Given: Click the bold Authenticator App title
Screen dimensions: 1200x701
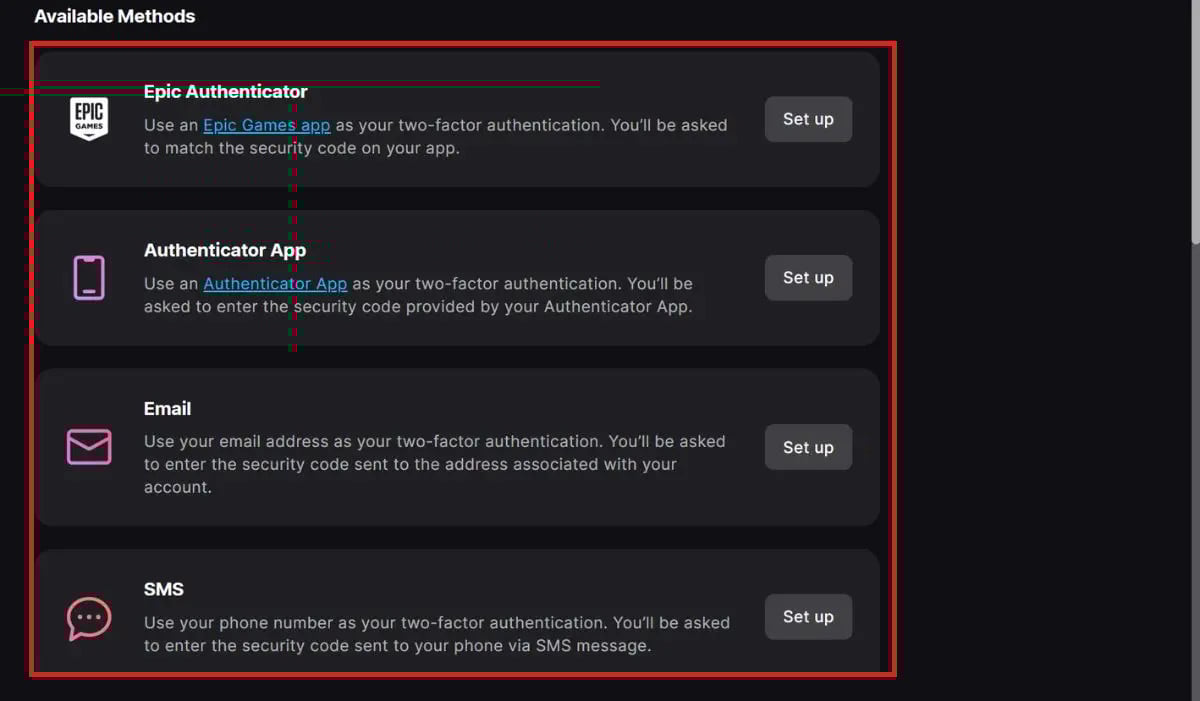Looking at the screenshot, I should [224, 250].
